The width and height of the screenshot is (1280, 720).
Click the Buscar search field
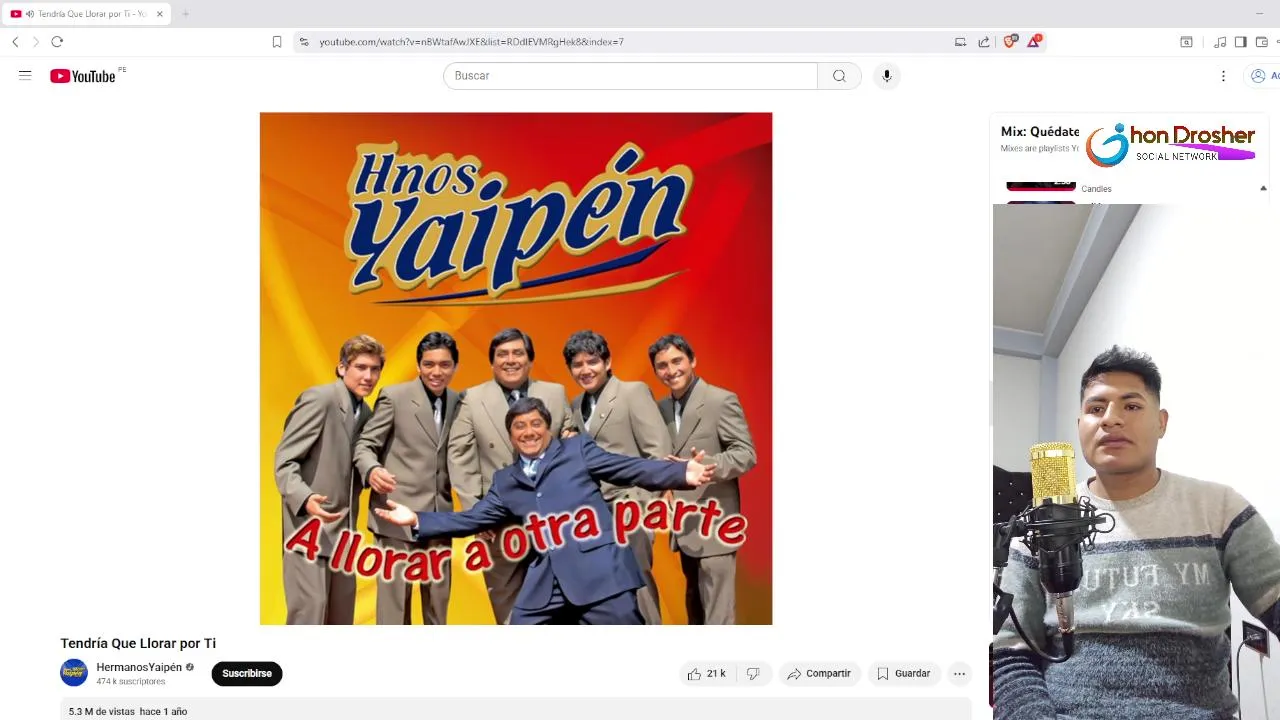click(630, 76)
